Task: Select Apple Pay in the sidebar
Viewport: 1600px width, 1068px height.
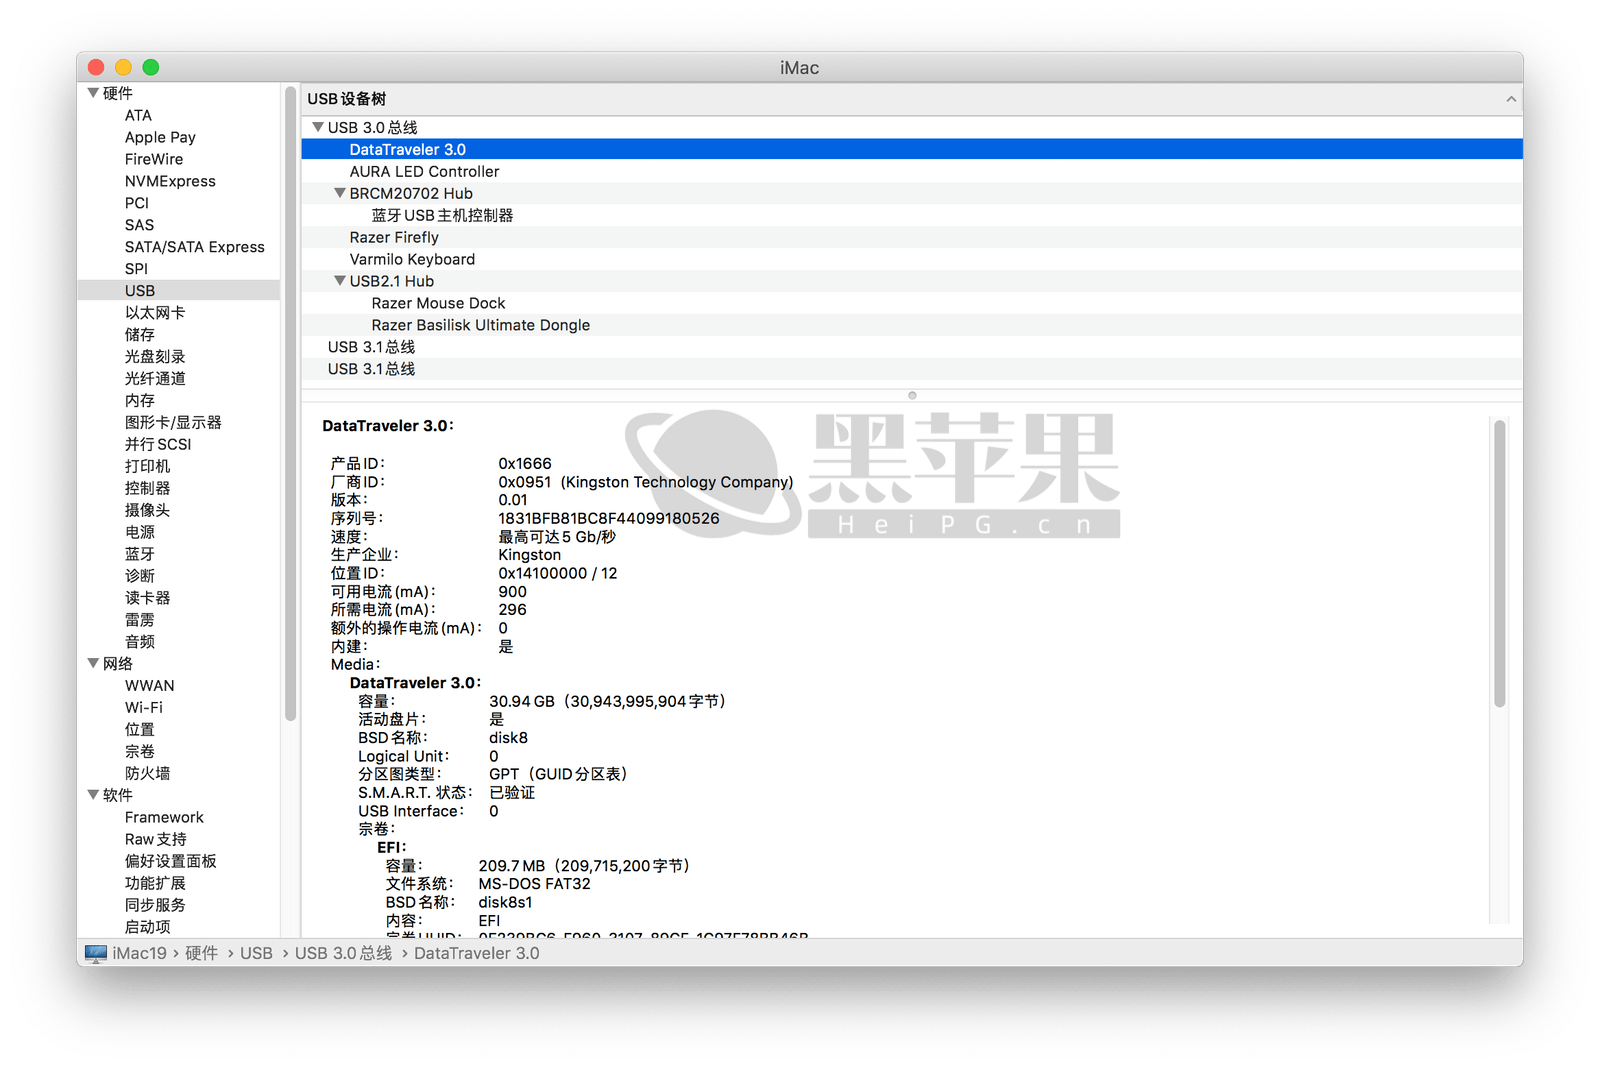Action: [x=160, y=137]
